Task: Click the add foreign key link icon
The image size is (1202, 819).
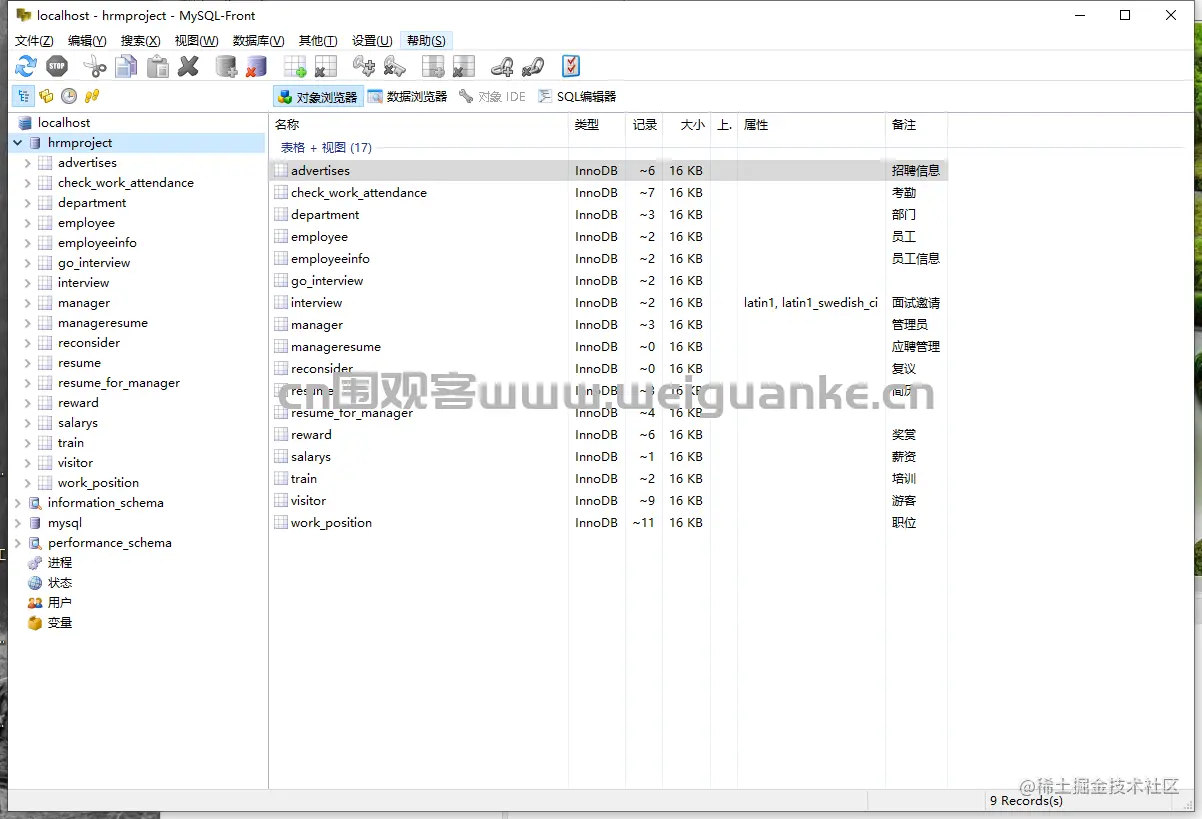Action: (502, 67)
